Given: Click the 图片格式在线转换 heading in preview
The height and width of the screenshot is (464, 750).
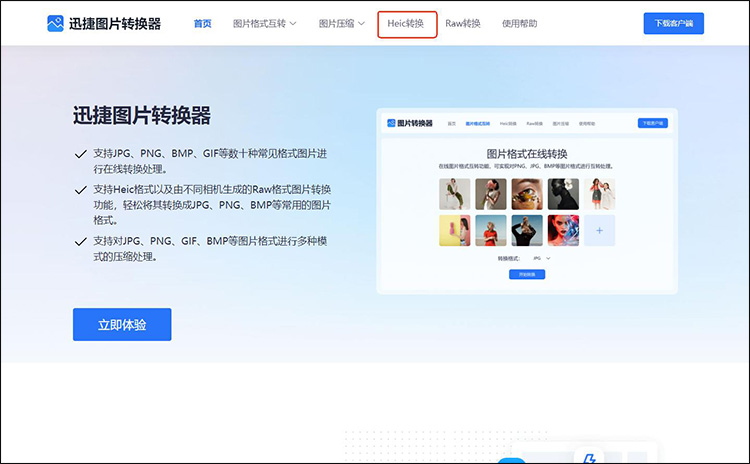Looking at the screenshot, I should [527, 154].
